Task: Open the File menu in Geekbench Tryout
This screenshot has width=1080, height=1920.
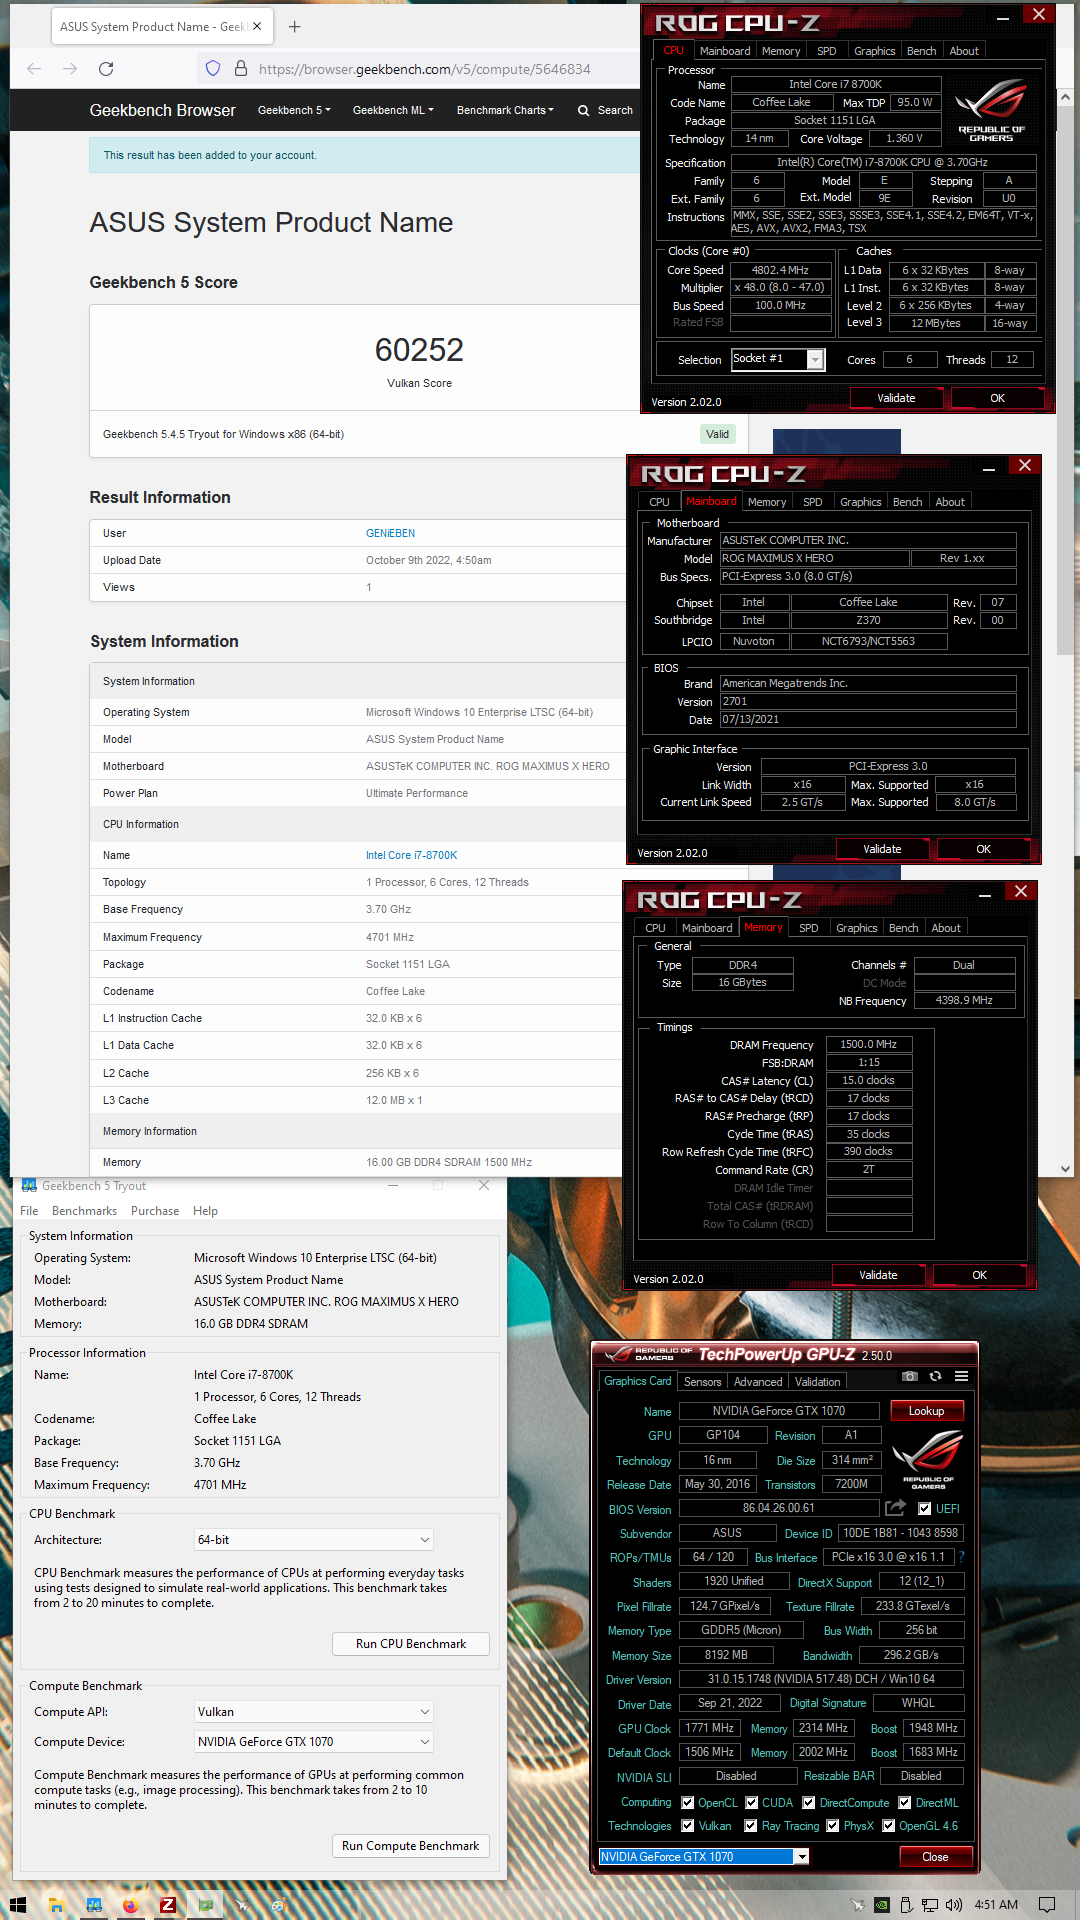Action: click(x=29, y=1211)
